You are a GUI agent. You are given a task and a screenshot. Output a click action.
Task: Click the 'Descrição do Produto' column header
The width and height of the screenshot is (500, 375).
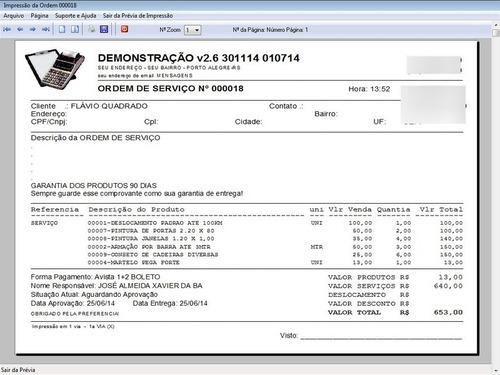pyautogui.click(x=136, y=210)
